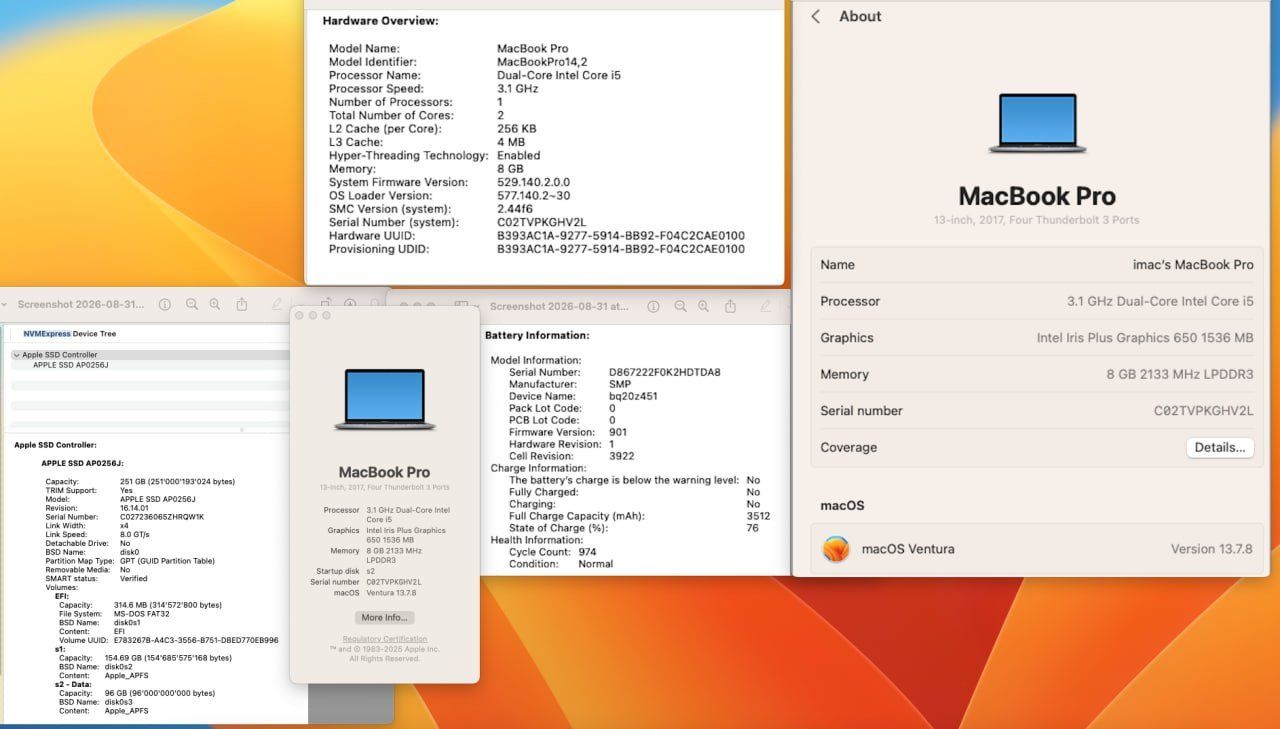
Task: Zoom out in the left Preview window
Action: pyautogui.click(x=192, y=305)
